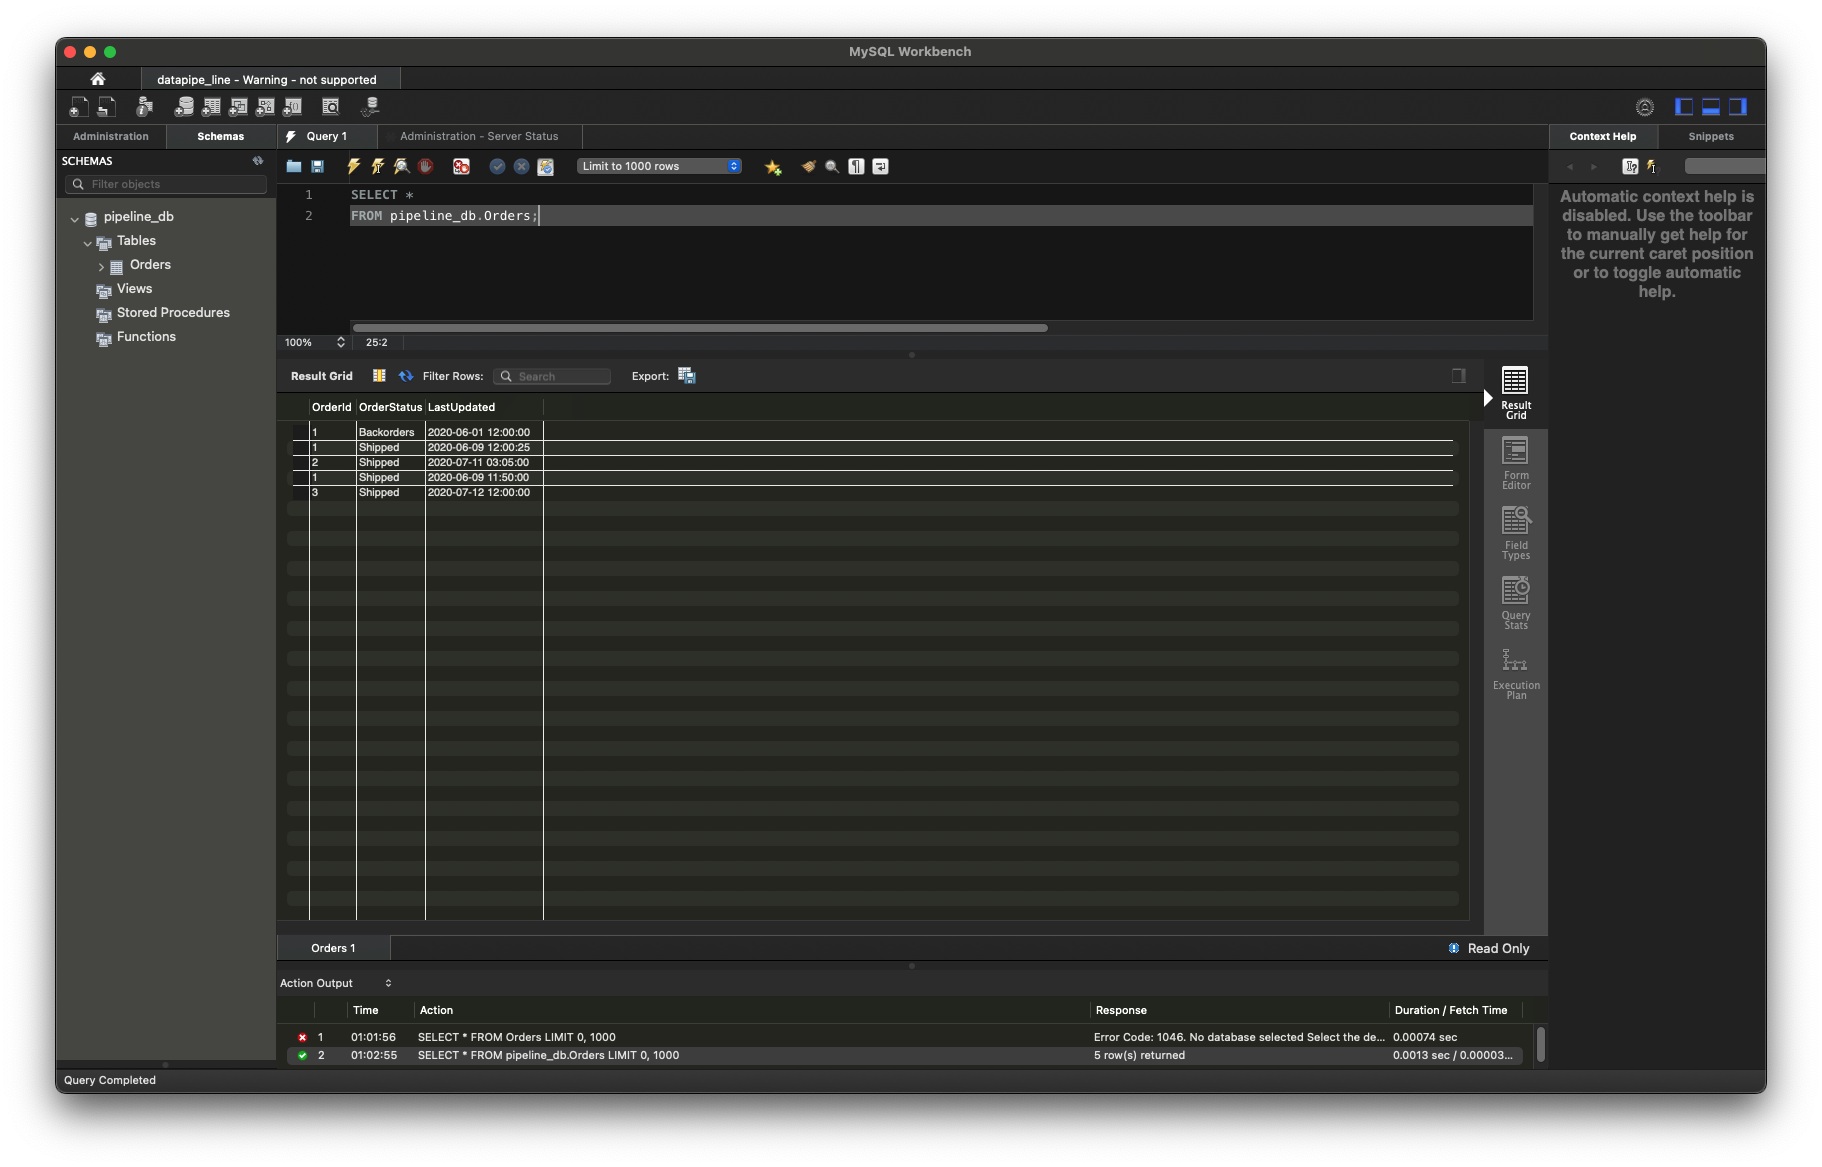
Task: Stop the running query
Action: [x=425, y=166]
